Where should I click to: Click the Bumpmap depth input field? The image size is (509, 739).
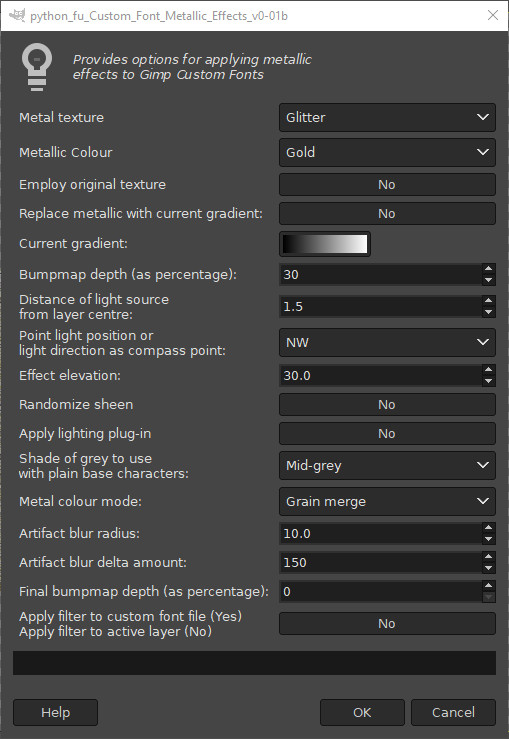tap(381, 274)
